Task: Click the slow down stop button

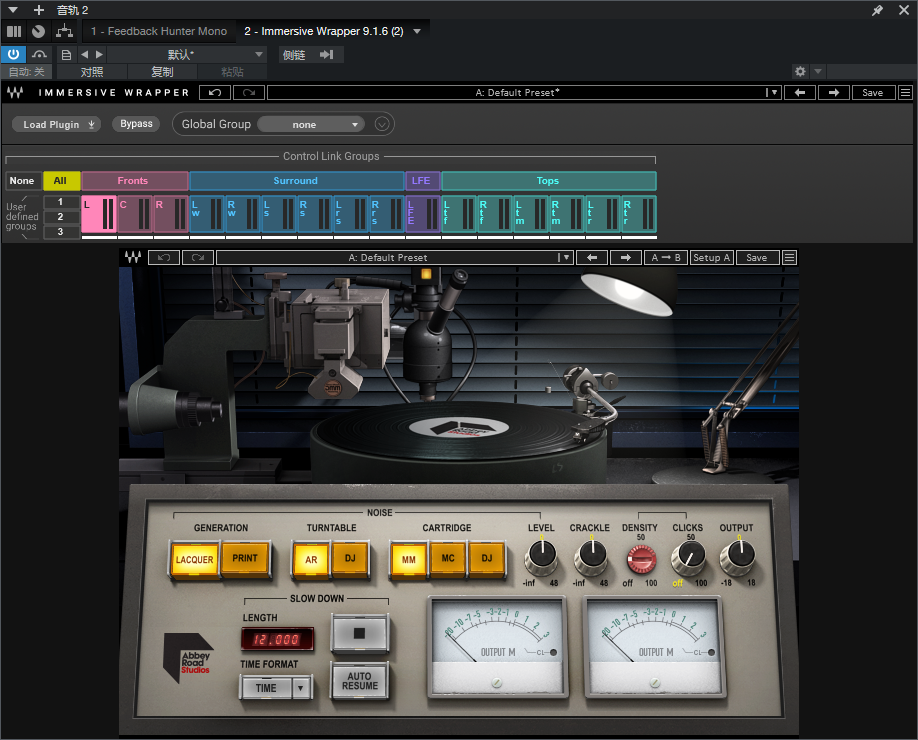Action: (x=359, y=633)
